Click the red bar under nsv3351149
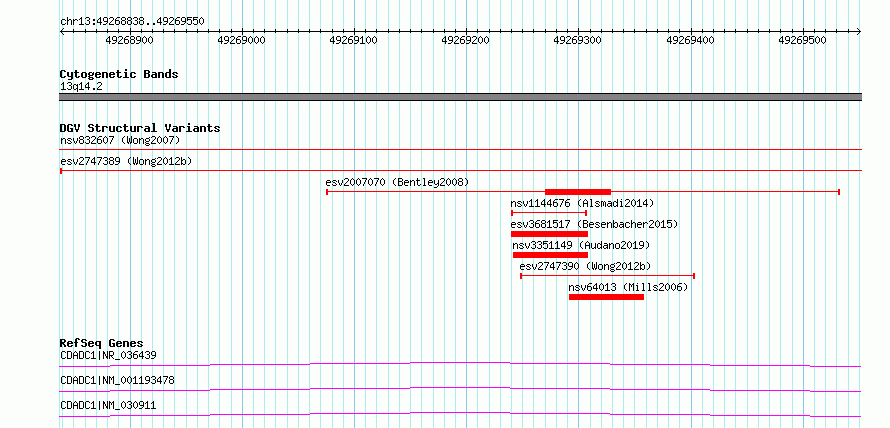 550,255
